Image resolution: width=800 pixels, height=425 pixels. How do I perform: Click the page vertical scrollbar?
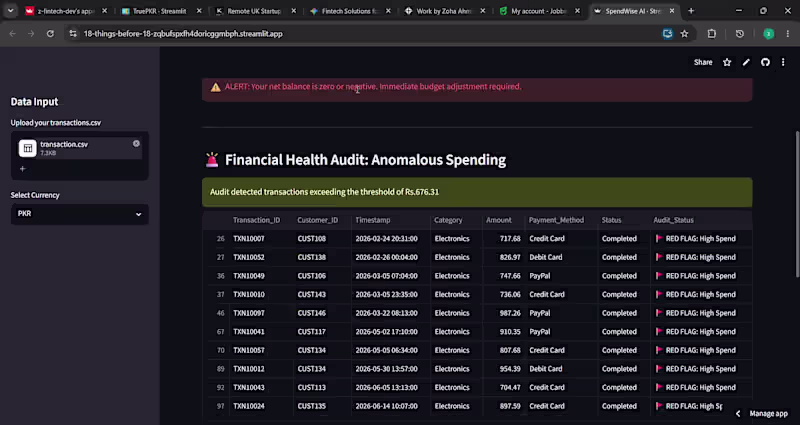tap(797, 204)
